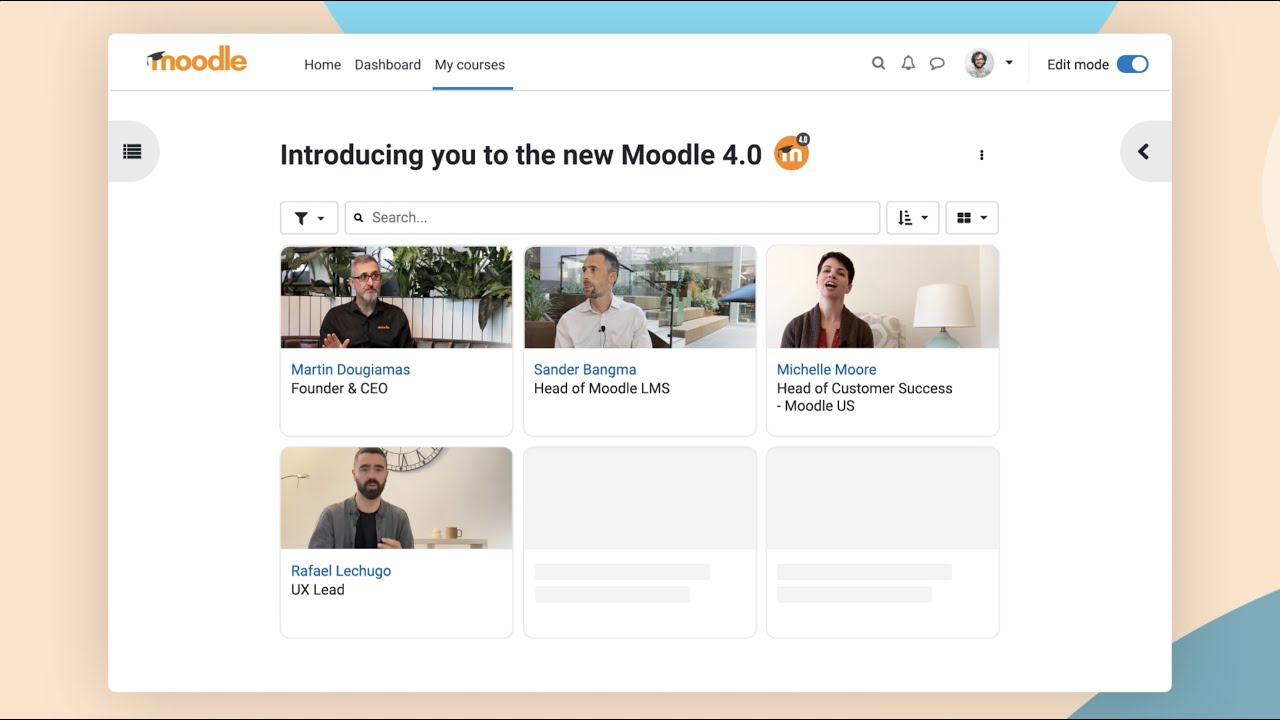Open the course index drawer
1280x720 pixels.
(133, 151)
